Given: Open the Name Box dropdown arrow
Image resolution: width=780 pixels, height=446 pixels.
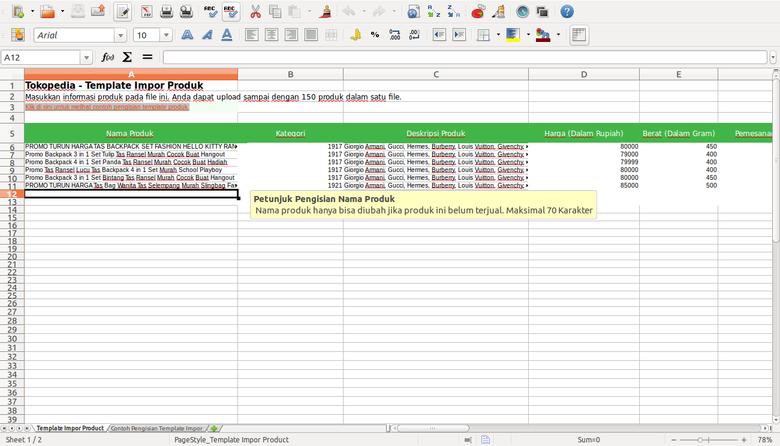Looking at the screenshot, I should [x=86, y=58].
